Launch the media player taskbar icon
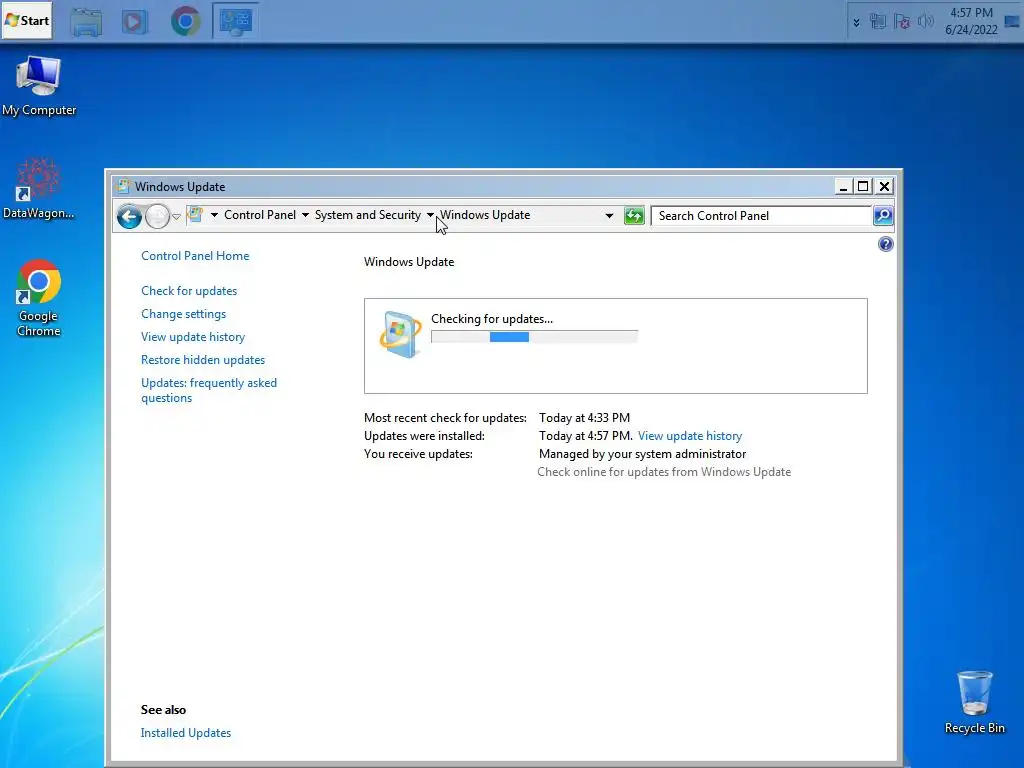This screenshot has height=768, width=1024. (x=135, y=22)
